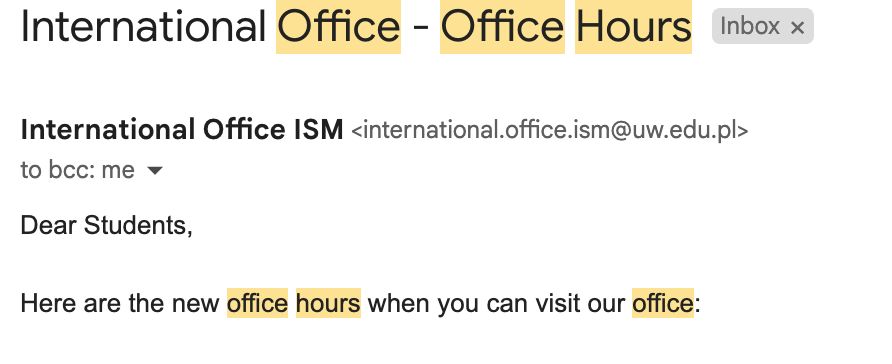The width and height of the screenshot is (892, 364).
Task: Click highlighted 'hours' in the email body
Action: [x=328, y=303]
